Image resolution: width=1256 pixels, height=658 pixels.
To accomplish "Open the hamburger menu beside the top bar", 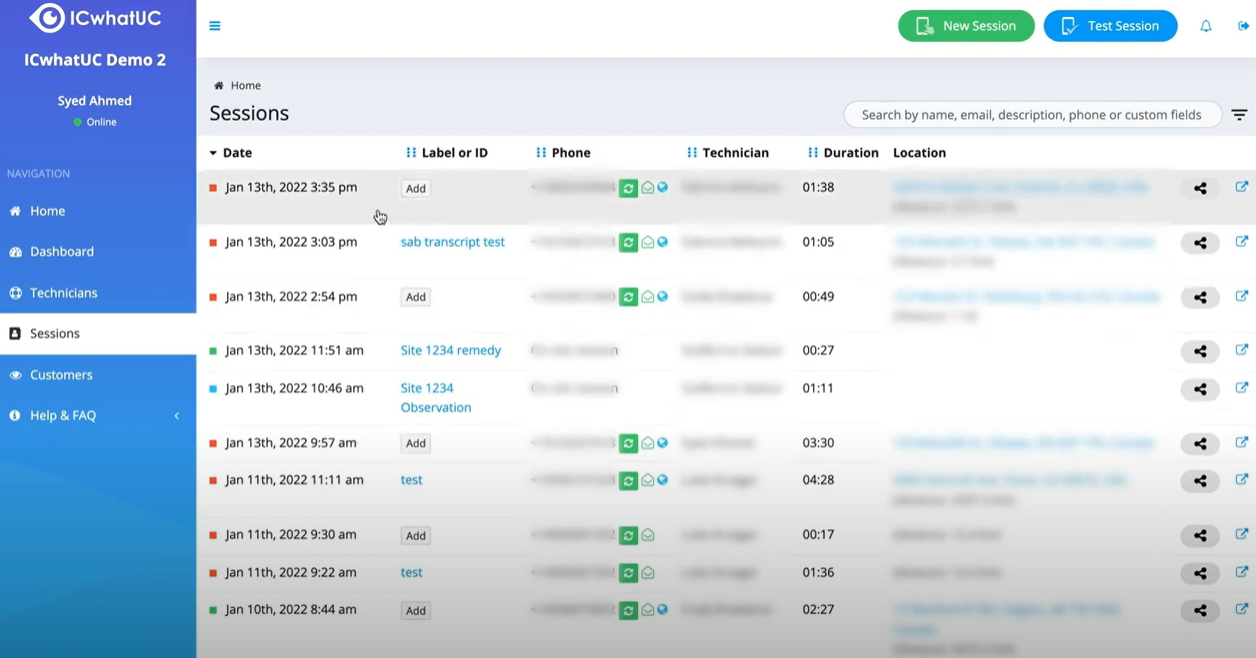I will pyautogui.click(x=214, y=25).
